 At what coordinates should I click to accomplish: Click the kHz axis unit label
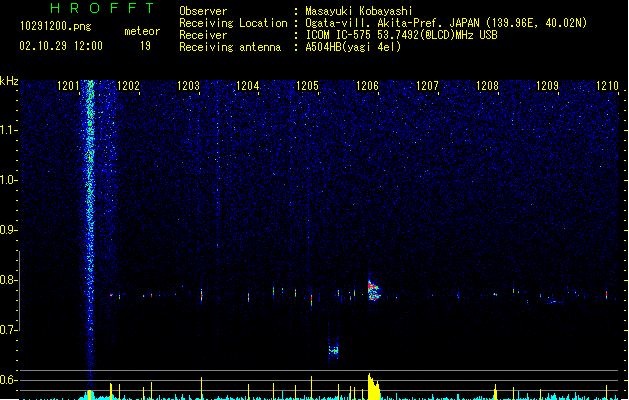(x=9, y=81)
